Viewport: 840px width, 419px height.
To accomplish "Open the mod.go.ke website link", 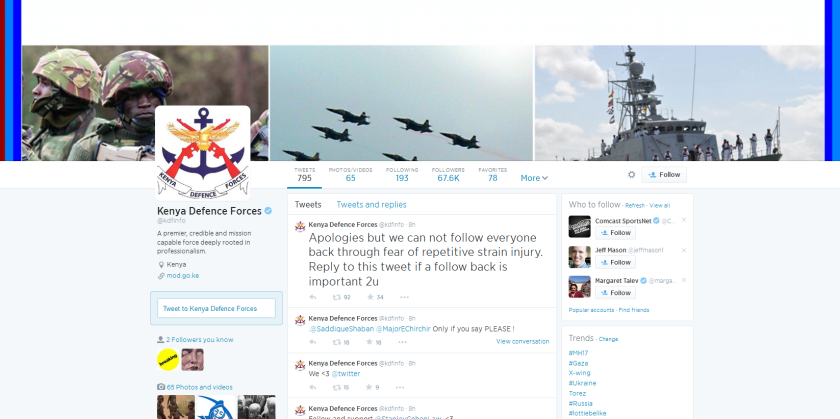I will (183, 276).
